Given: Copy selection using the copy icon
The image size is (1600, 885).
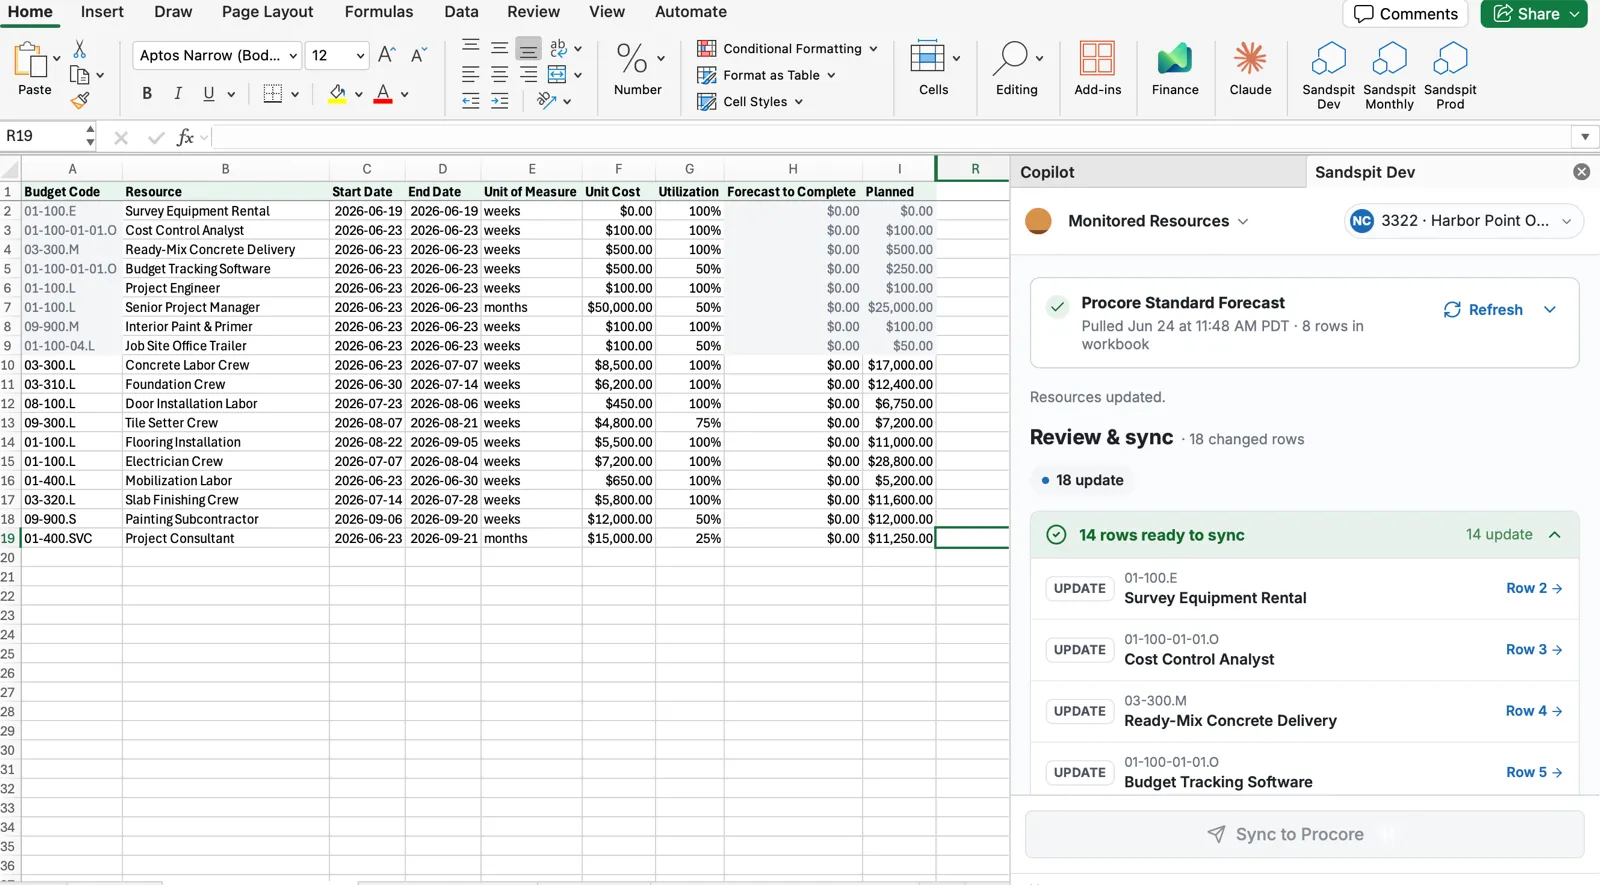Looking at the screenshot, I should (x=80, y=75).
